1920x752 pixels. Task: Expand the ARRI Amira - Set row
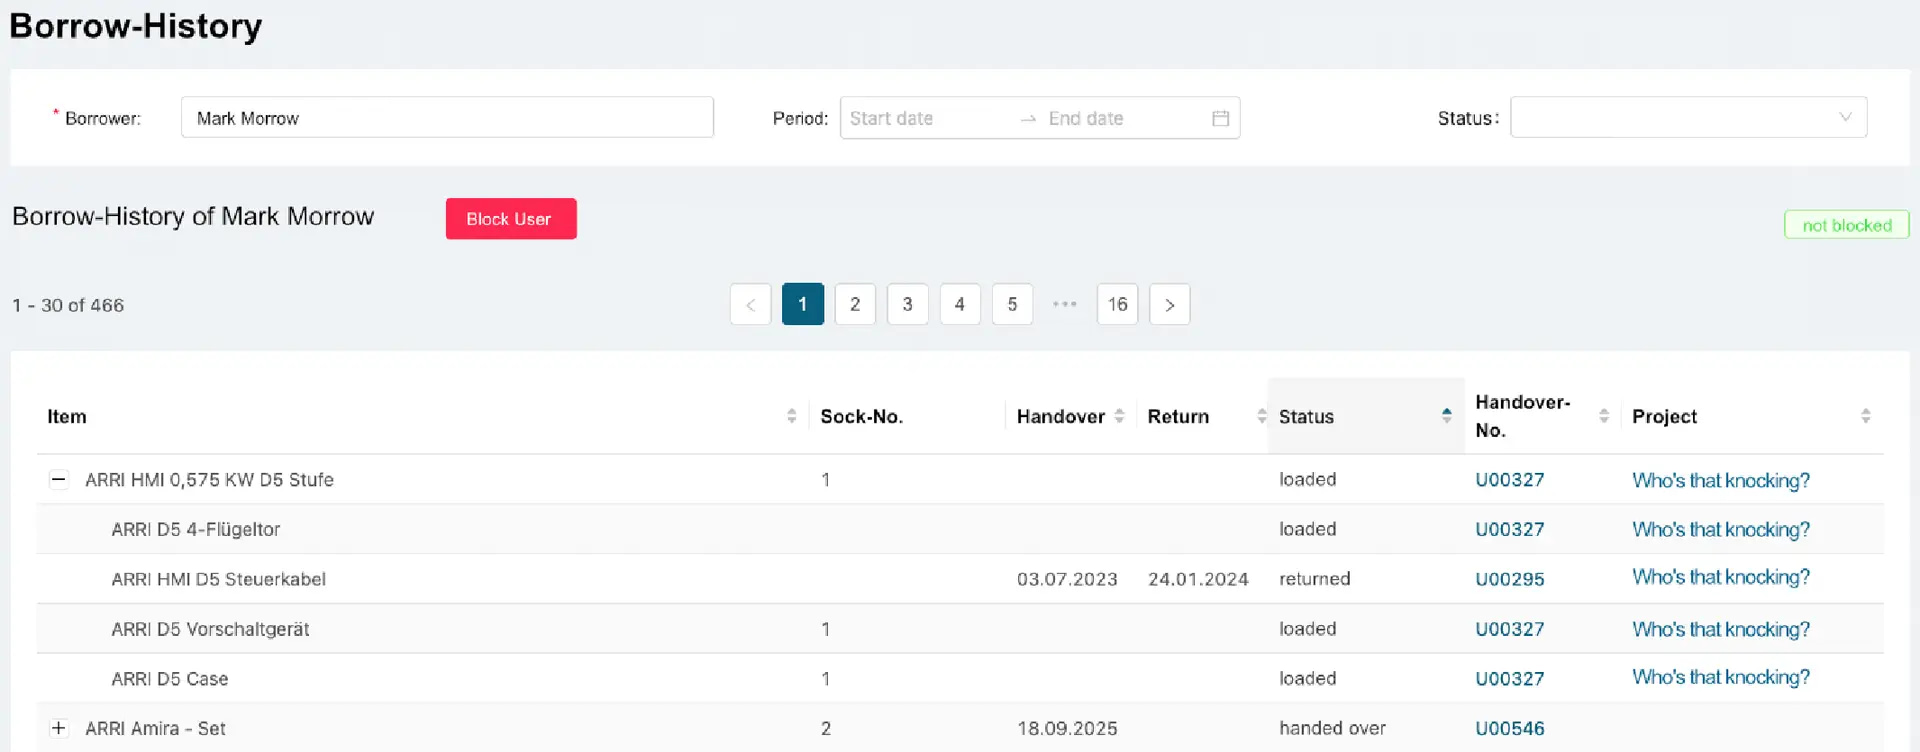[59, 728]
